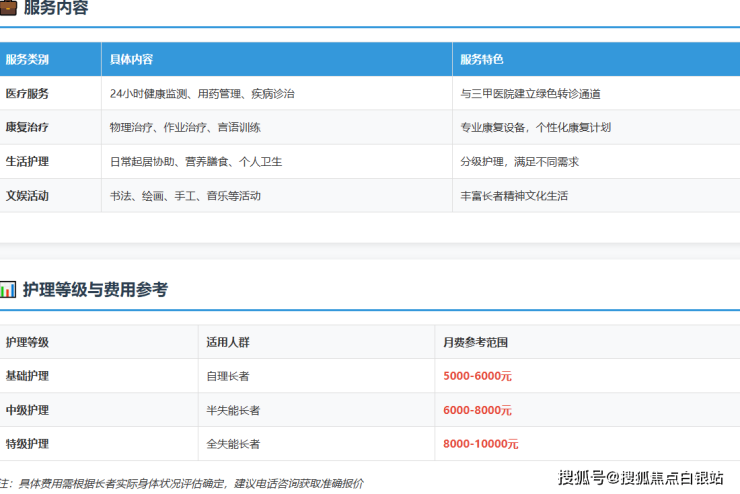Click the 5000-6000元 price text
Viewport: 740px width, 494px height.
coord(477,376)
